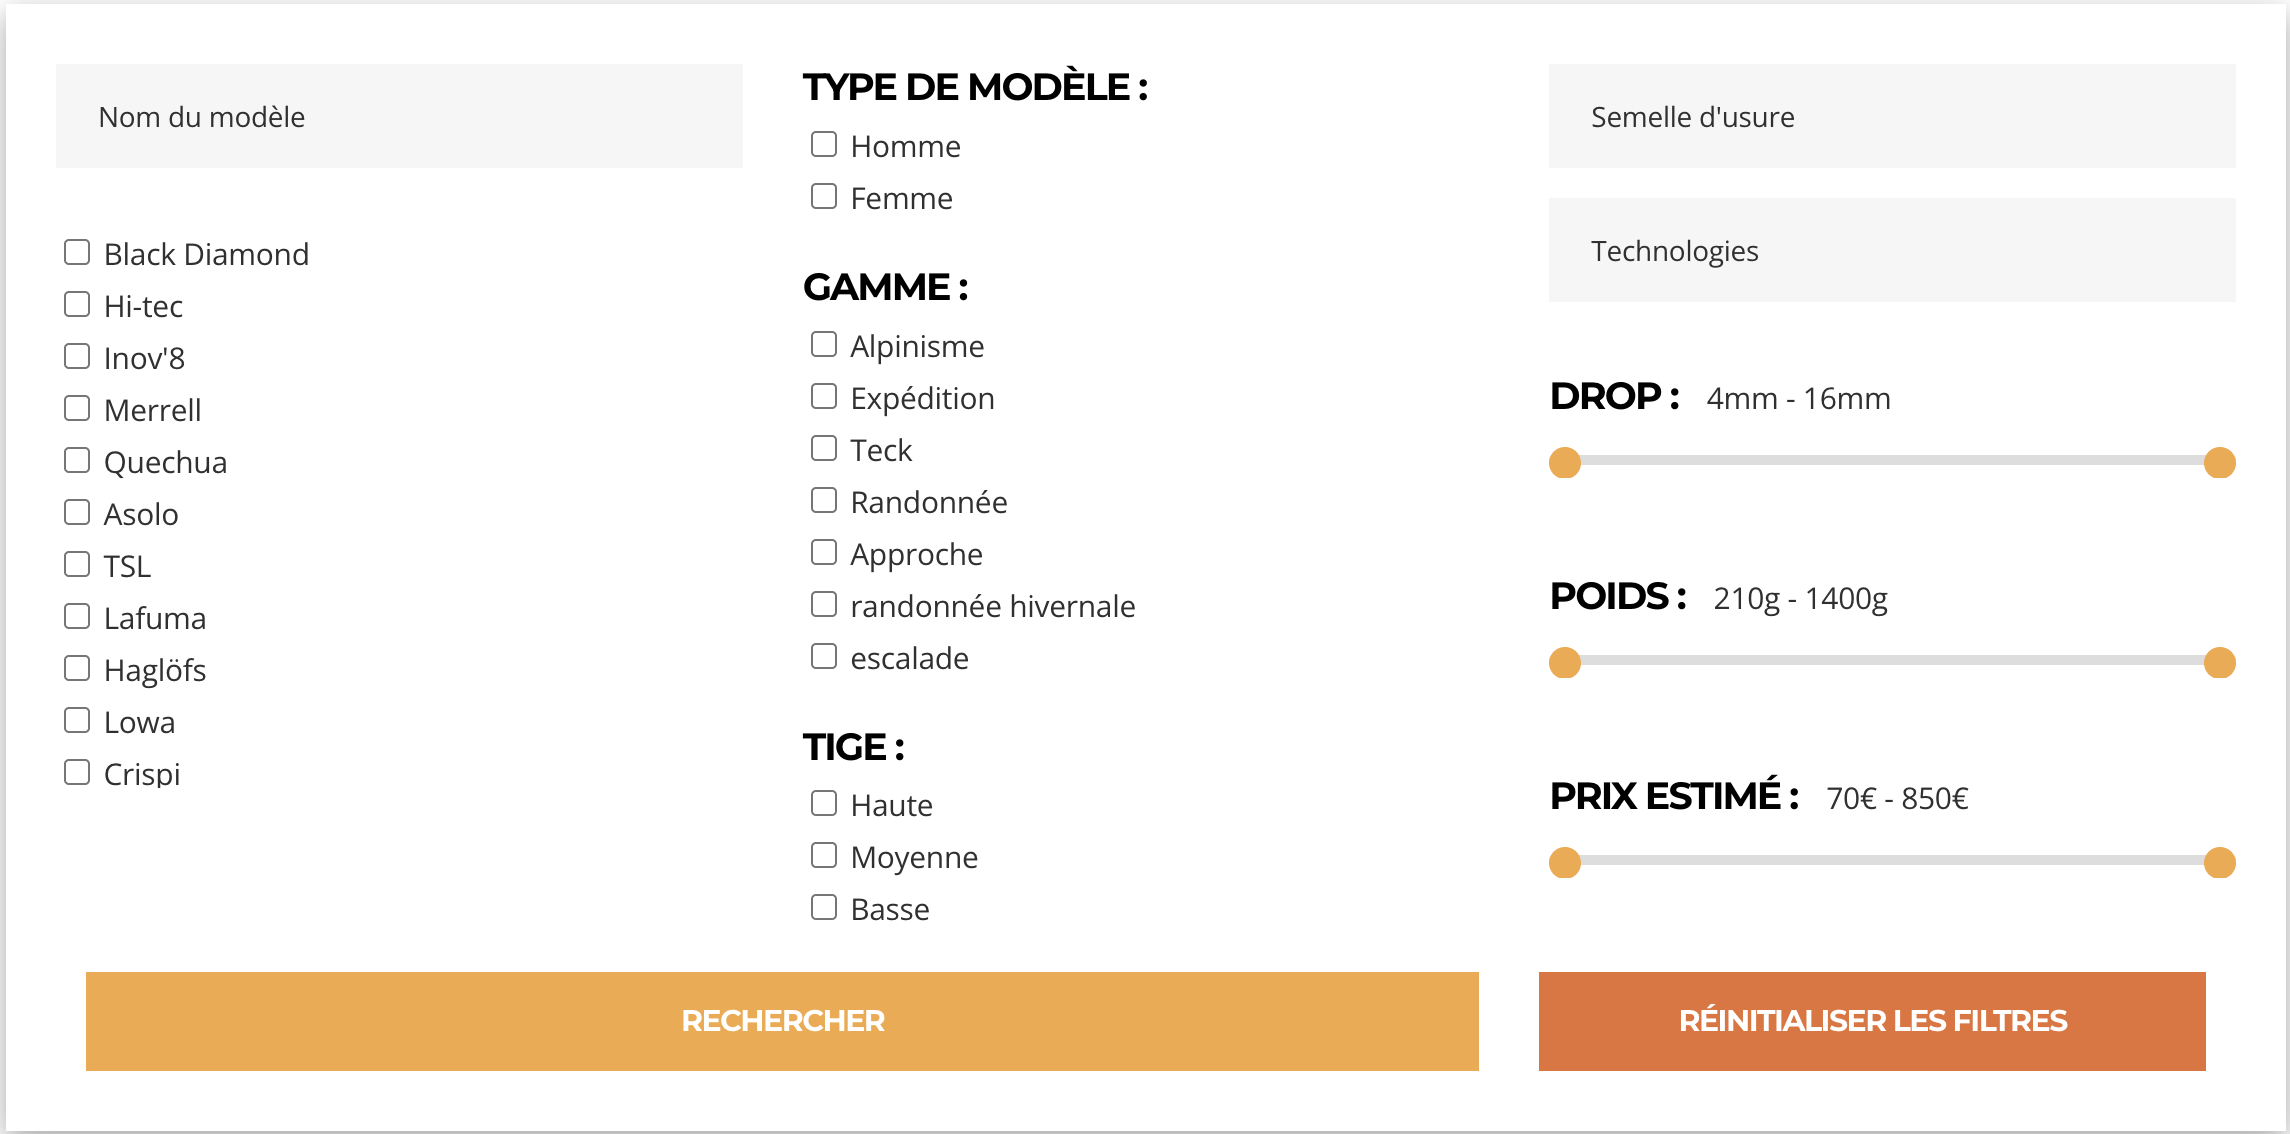Click the Nom du modèle field
The height and width of the screenshot is (1134, 2290).
[x=399, y=117]
